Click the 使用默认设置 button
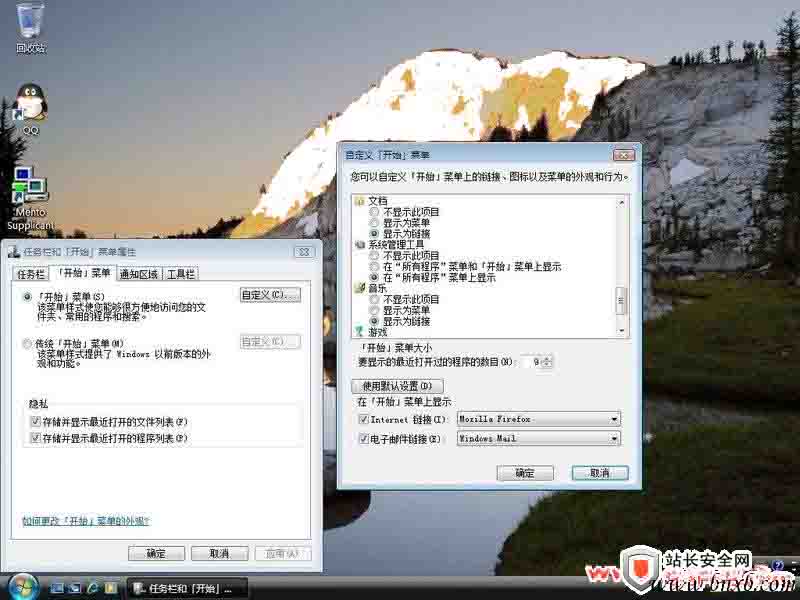Viewport: 800px width, 600px height. [x=397, y=386]
